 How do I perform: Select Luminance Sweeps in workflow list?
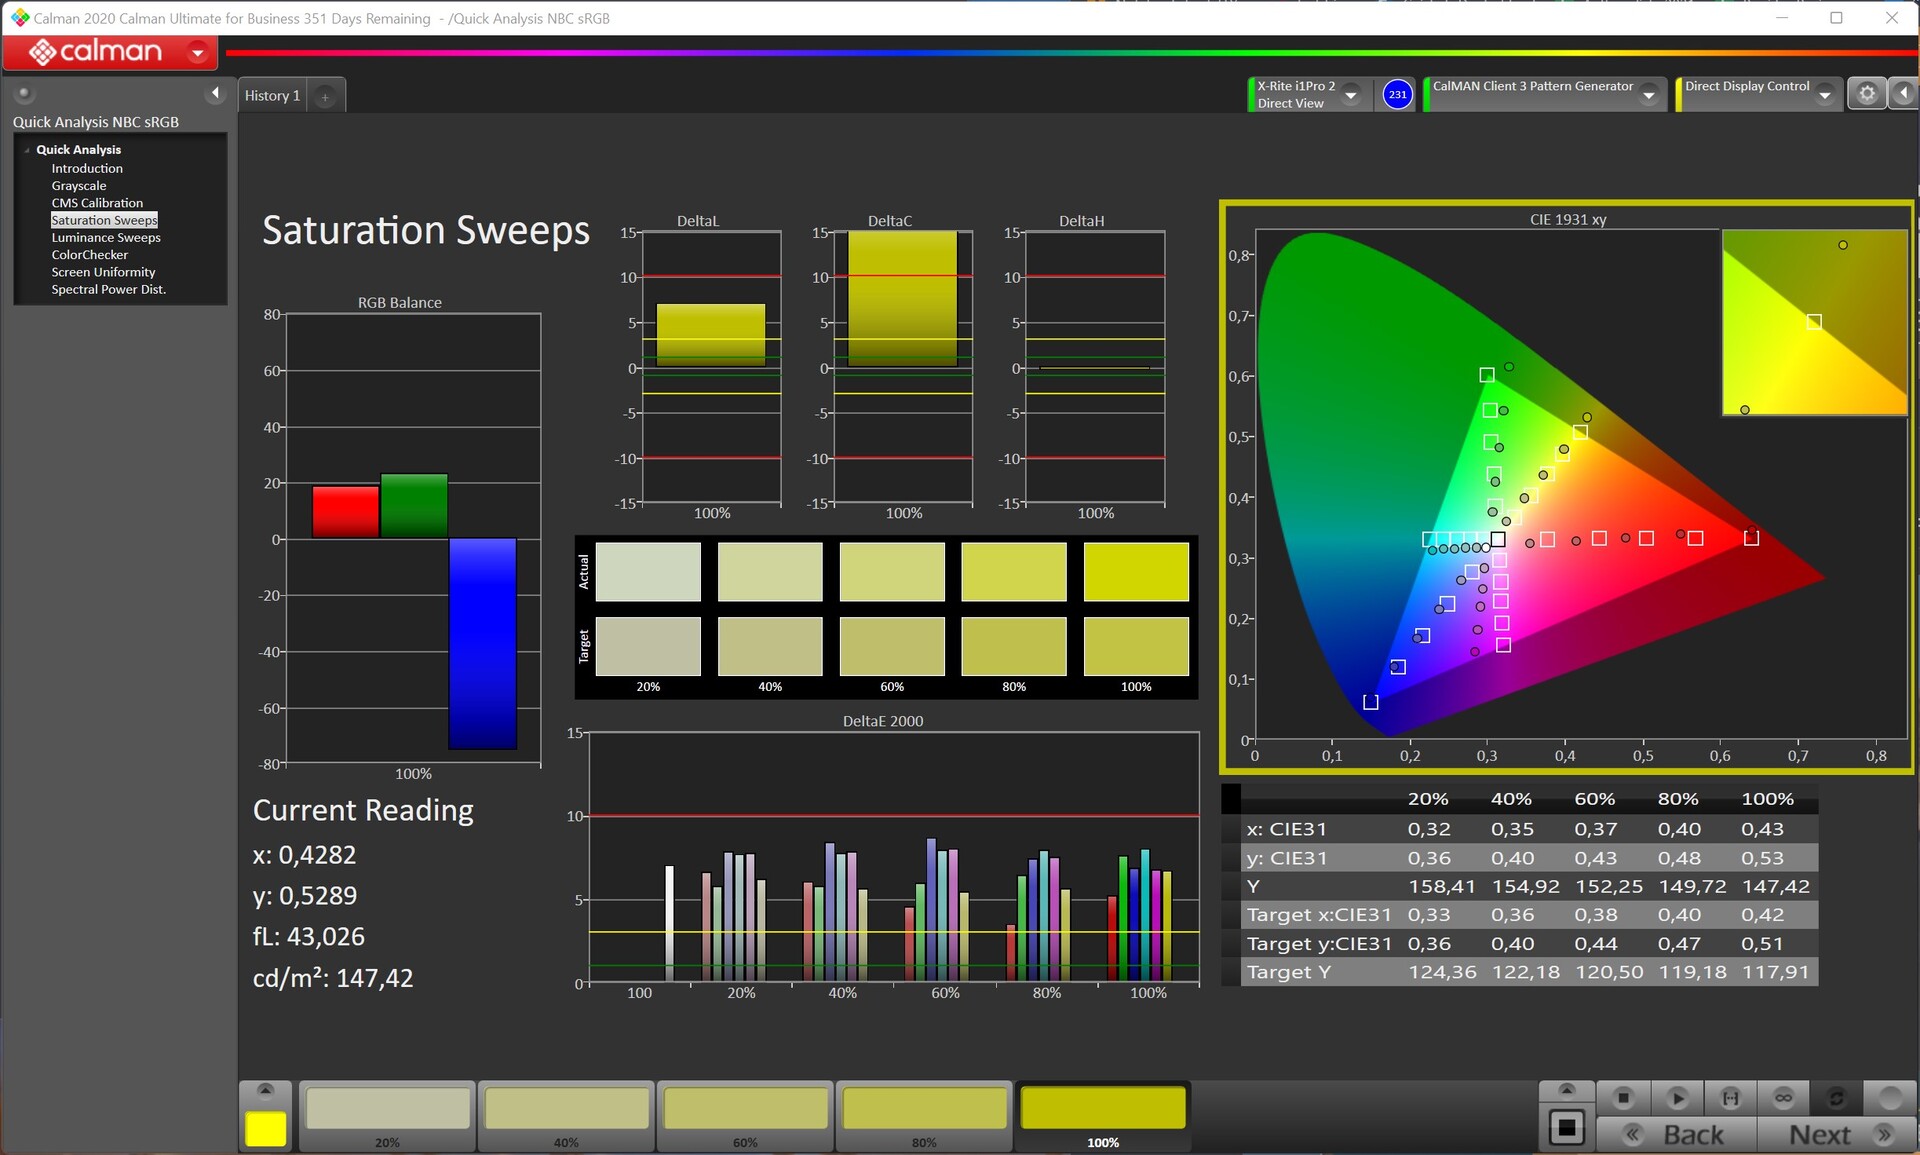106,238
